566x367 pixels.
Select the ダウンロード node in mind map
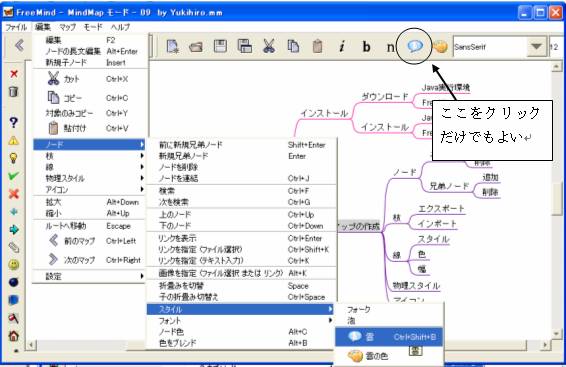pos(384,97)
